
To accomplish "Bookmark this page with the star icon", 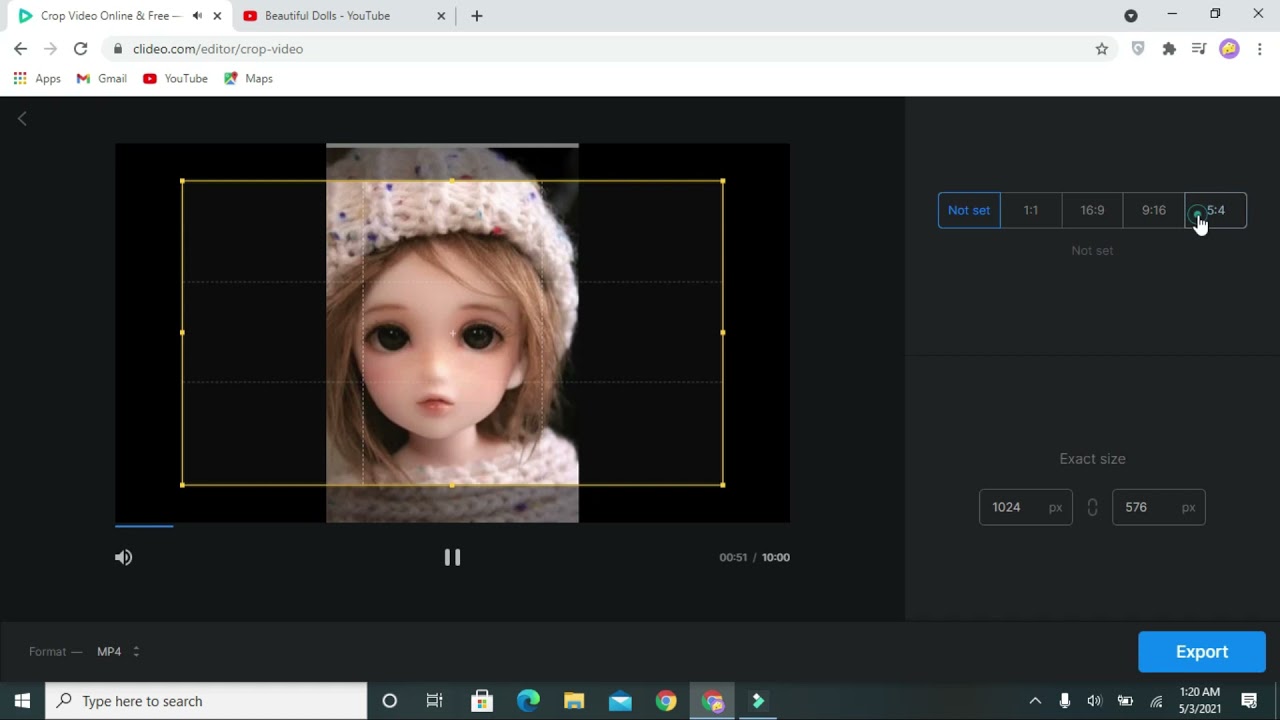I will click(x=1102, y=48).
